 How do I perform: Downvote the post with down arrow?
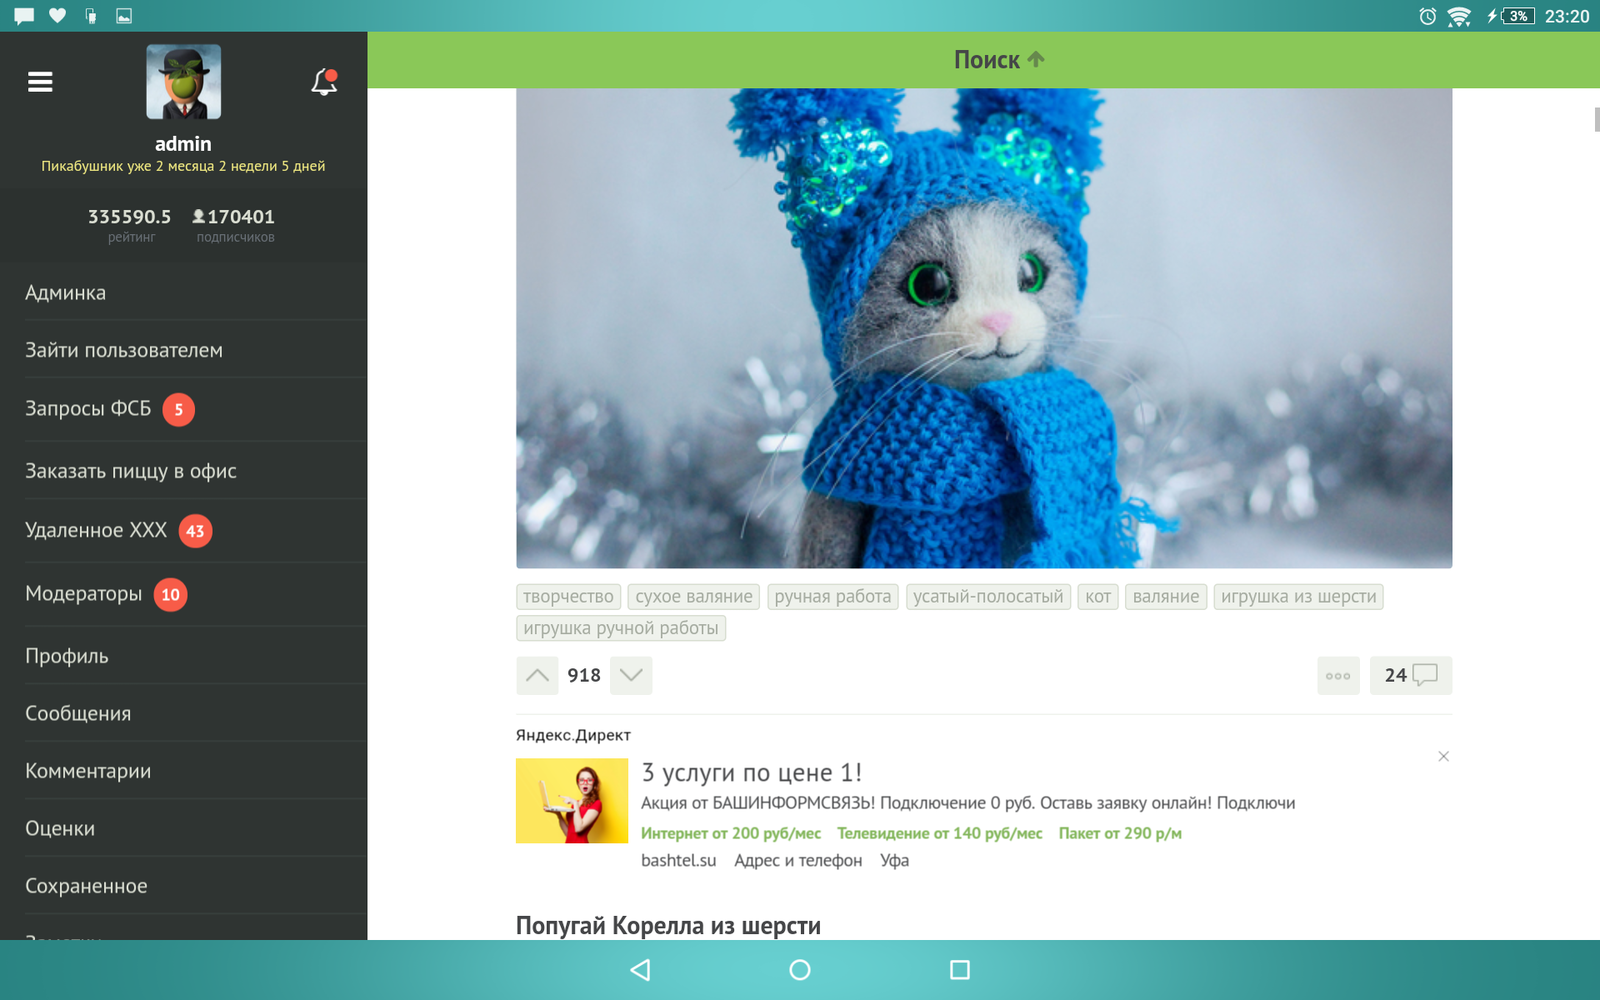click(631, 675)
